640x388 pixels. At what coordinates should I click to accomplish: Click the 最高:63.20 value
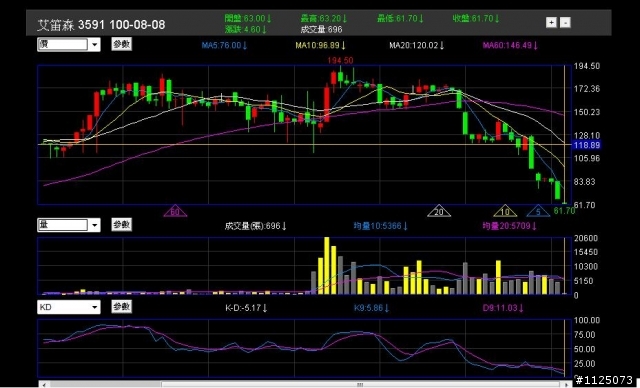click(x=324, y=18)
